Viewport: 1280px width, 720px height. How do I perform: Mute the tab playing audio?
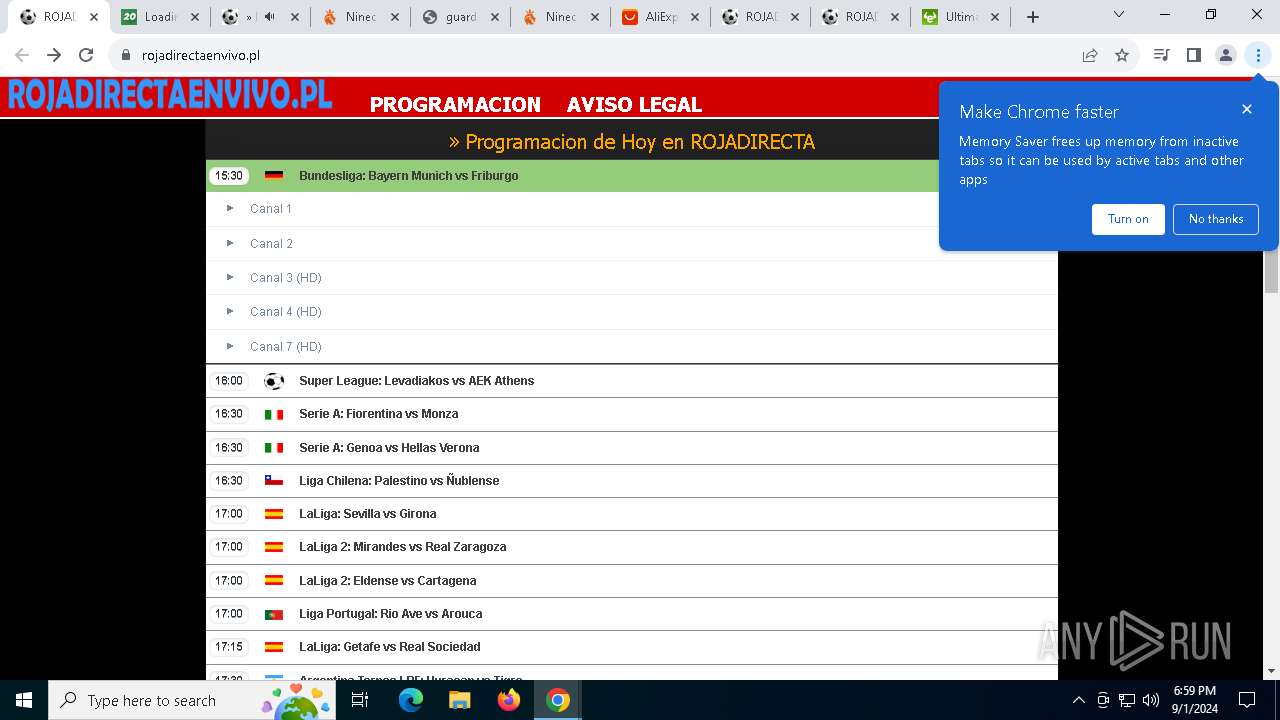click(269, 17)
